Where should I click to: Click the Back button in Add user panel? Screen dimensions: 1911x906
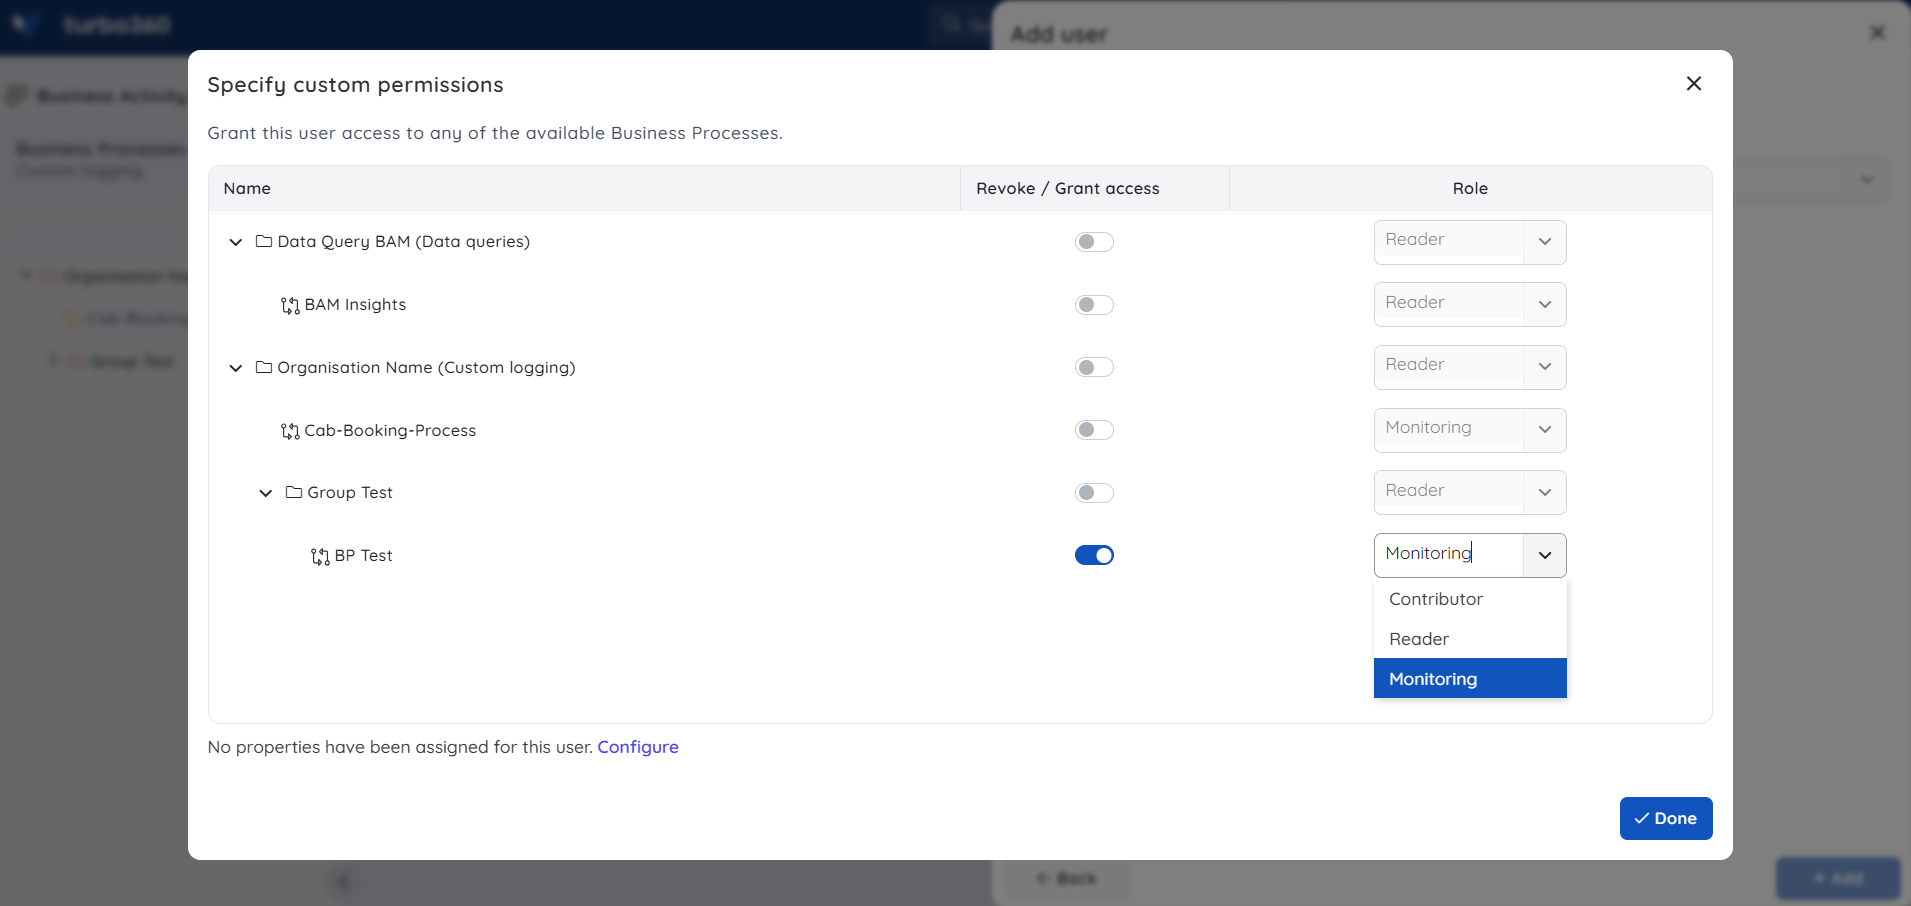[1066, 878]
